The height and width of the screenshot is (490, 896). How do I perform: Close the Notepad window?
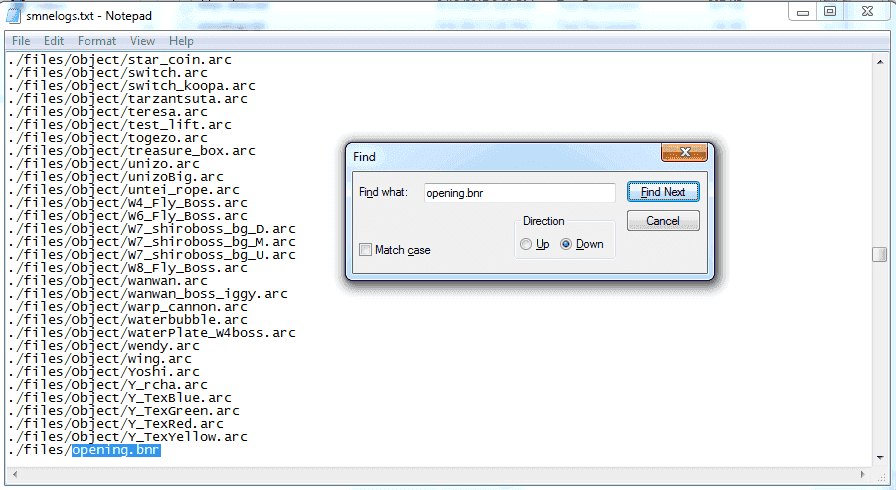tap(867, 11)
